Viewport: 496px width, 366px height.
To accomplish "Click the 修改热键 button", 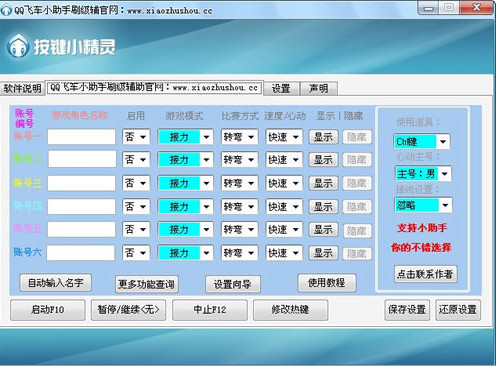I will click(x=290, y=310).
